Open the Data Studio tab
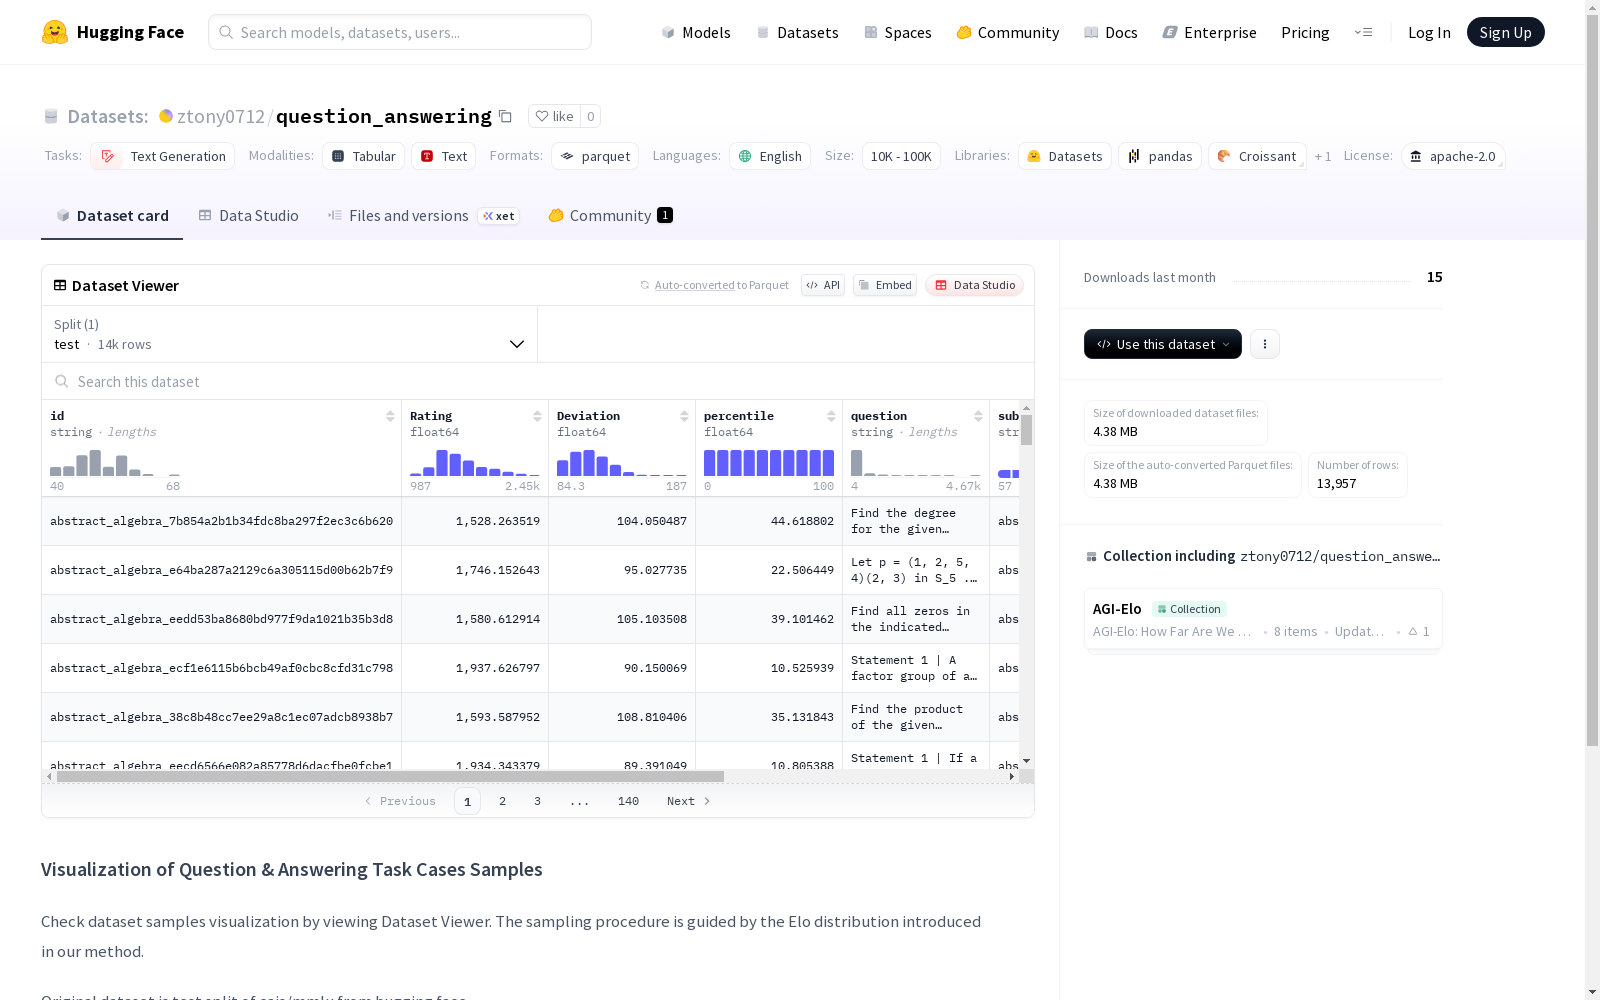This screenshot has height=1000, width=1600. (248, 216)
